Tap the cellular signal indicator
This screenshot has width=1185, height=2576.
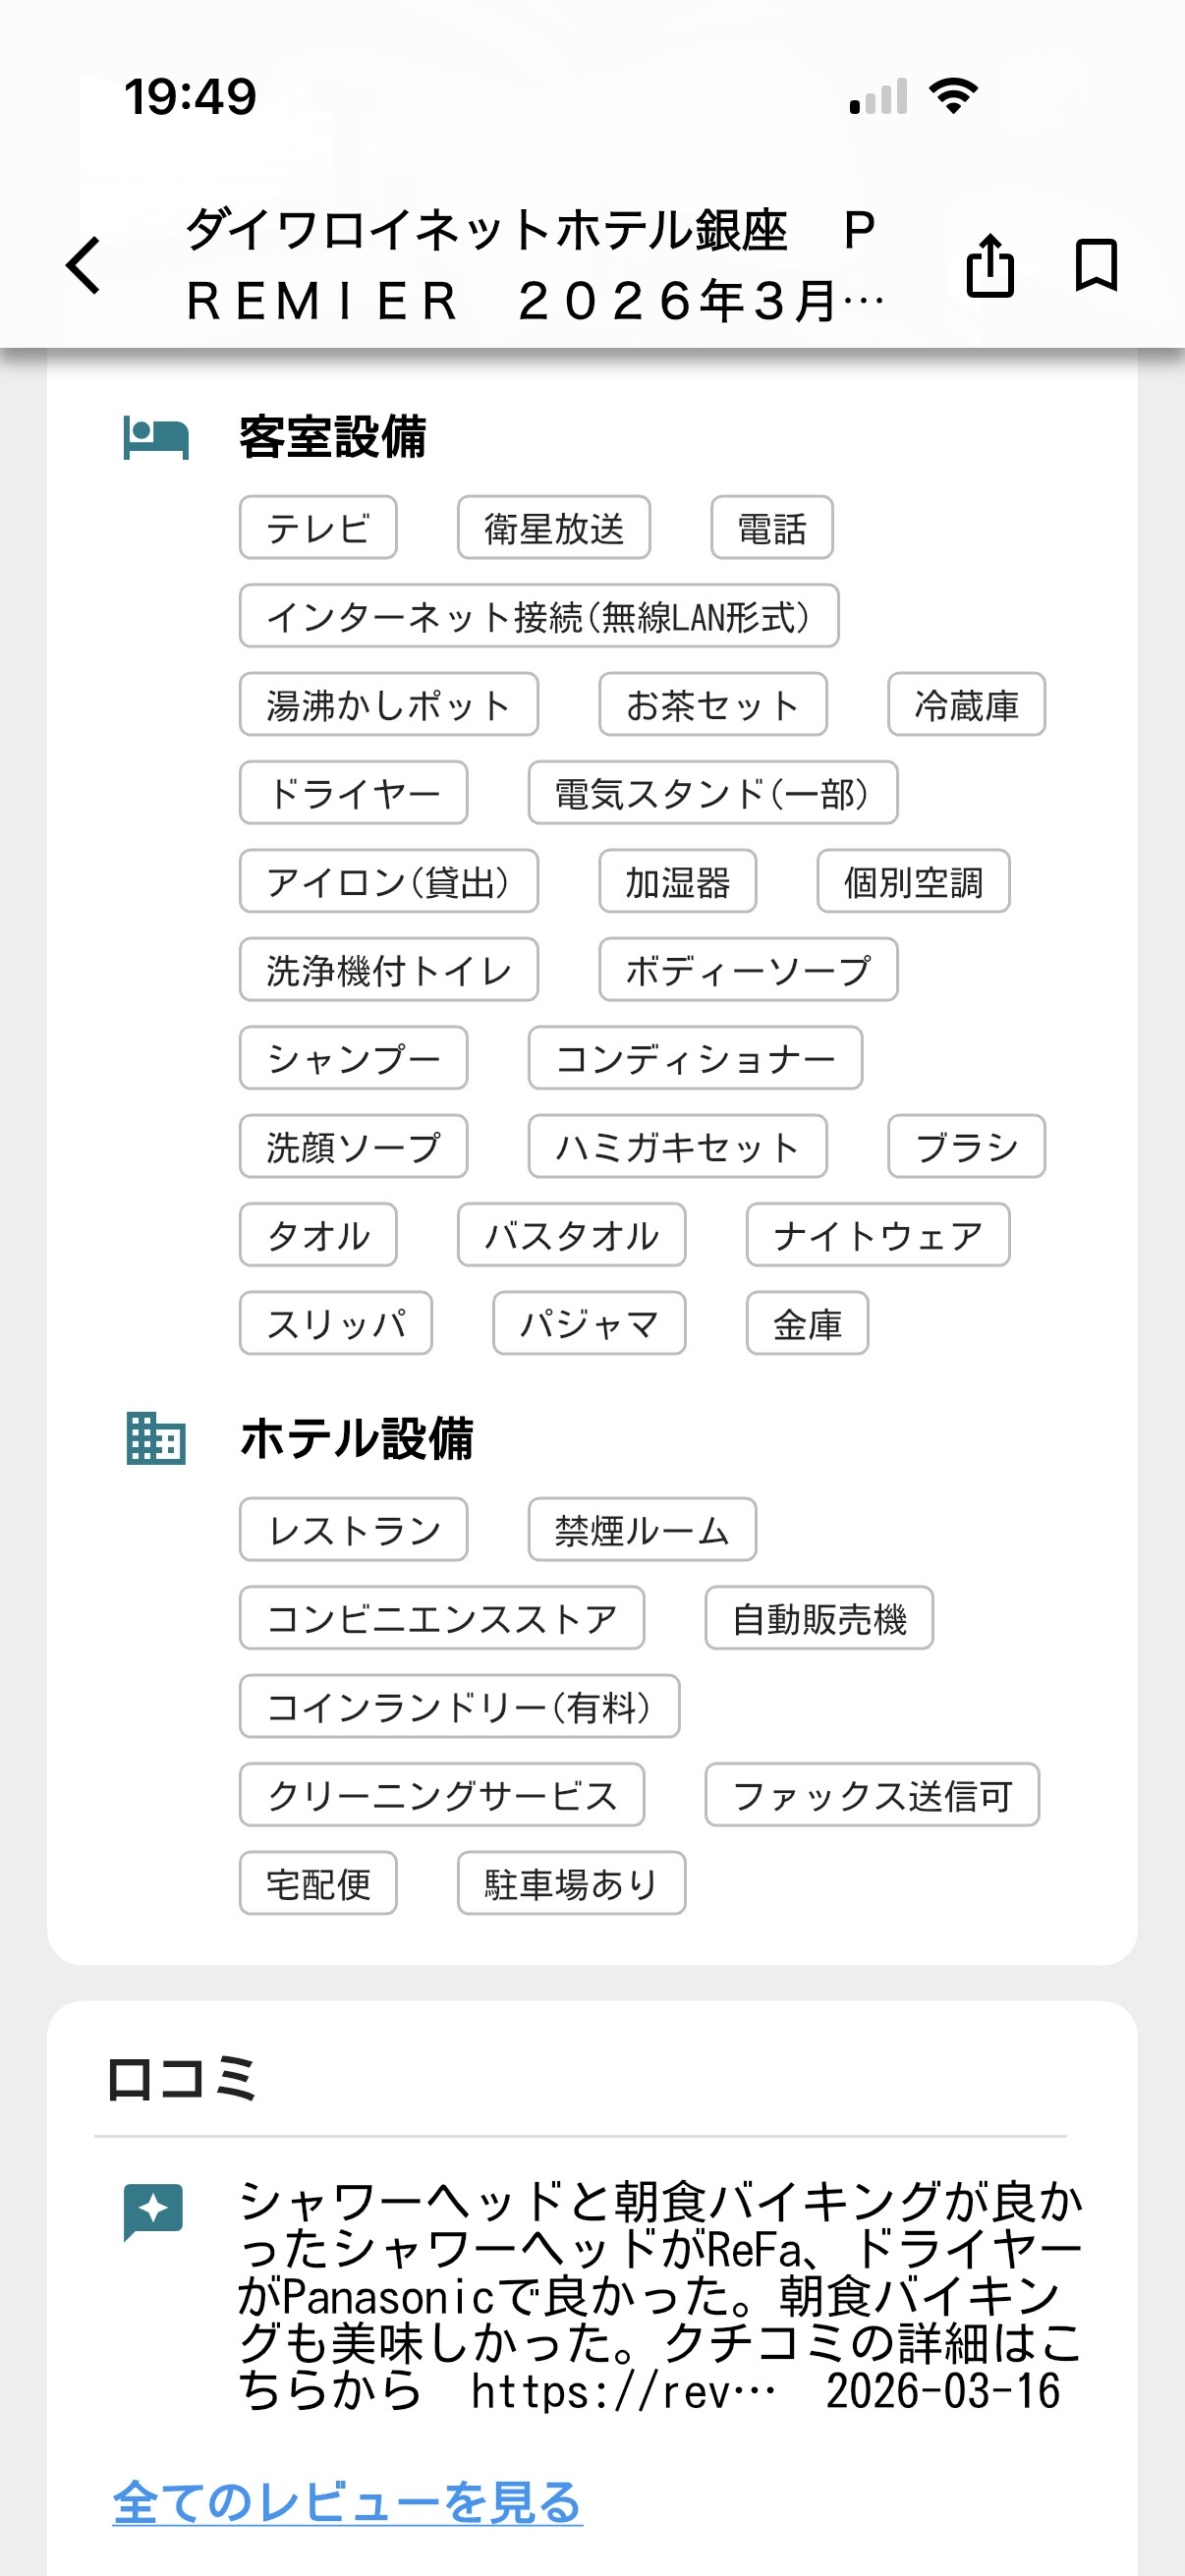click(876, 96)
